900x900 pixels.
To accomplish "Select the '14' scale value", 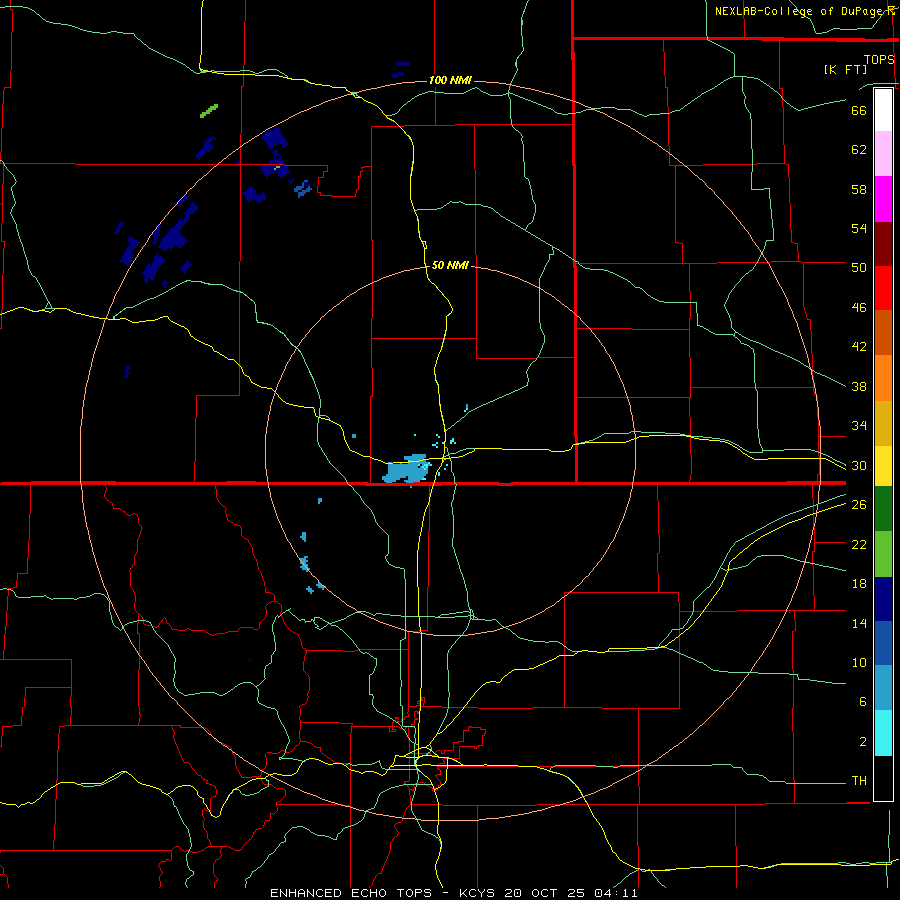I will pyautogui.click(x=859, y=623).
